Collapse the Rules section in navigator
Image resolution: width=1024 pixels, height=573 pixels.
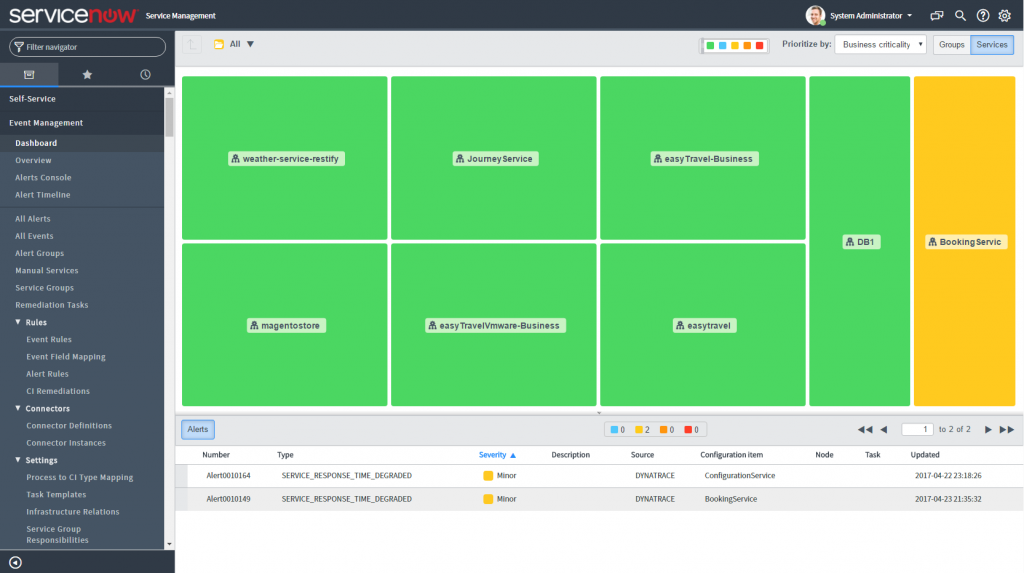click(17, 322)
